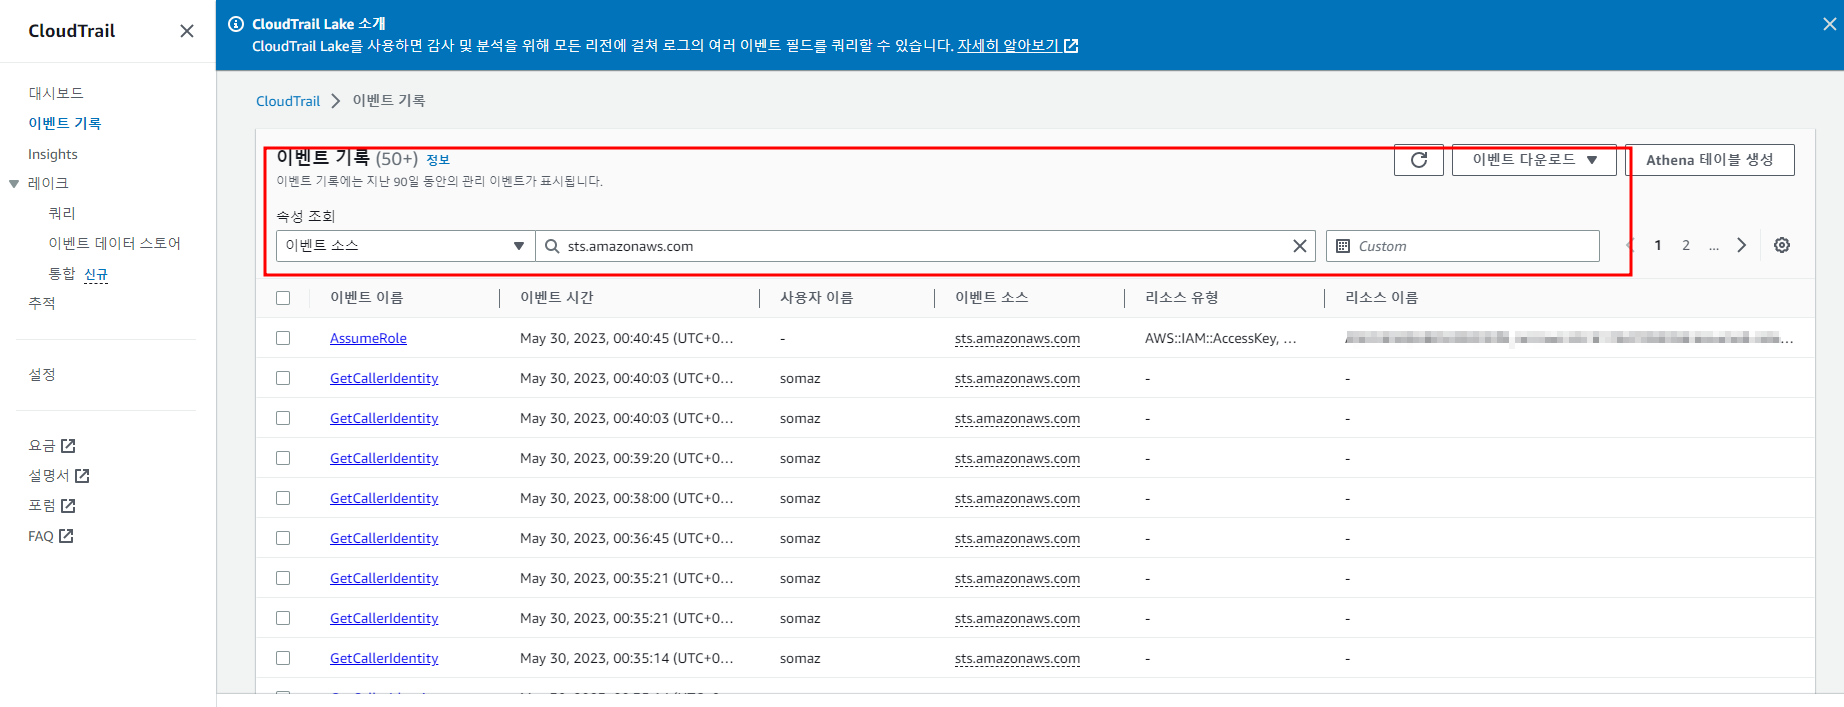Click sts.amazonaws.com in the AssumeRole row

point(1017,338)
